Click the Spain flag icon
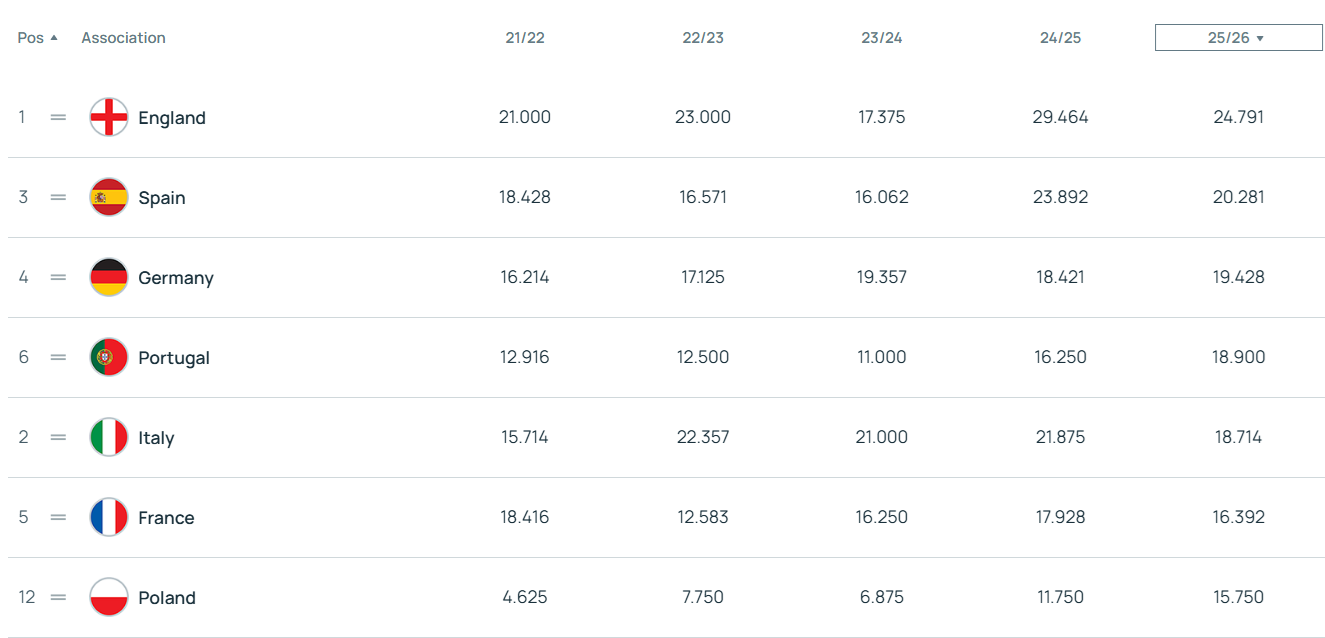 point(109,197)
